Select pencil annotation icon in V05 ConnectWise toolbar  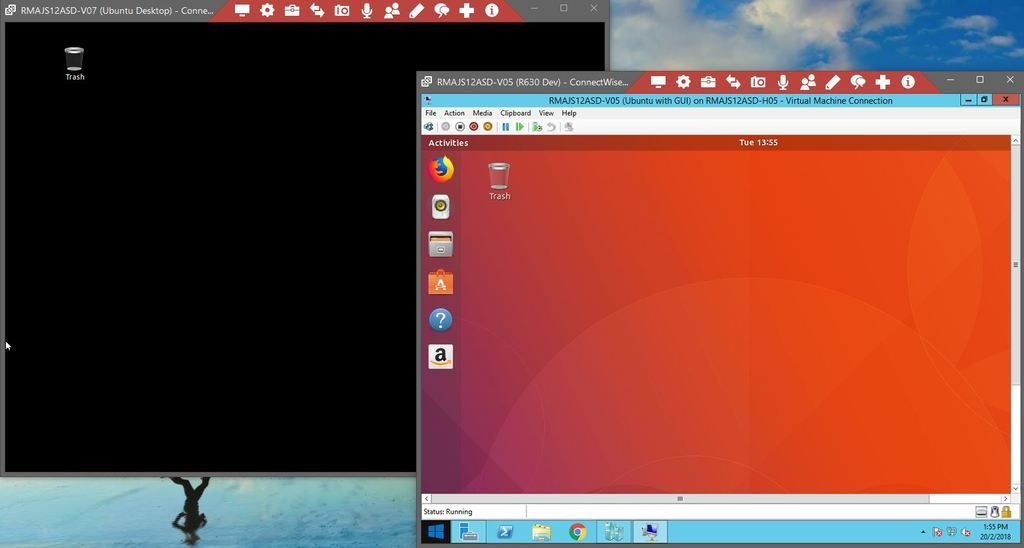833,82
